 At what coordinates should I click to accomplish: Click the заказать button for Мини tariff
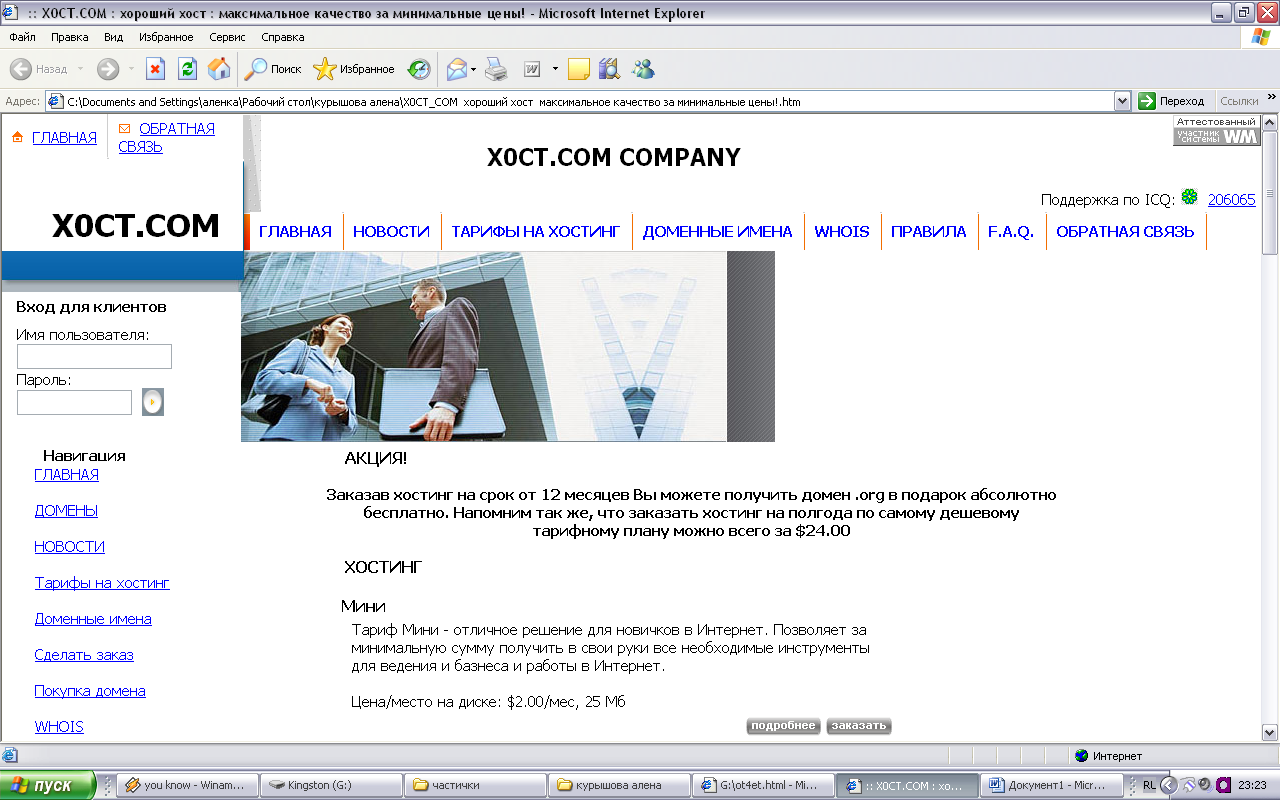(859, 726)
